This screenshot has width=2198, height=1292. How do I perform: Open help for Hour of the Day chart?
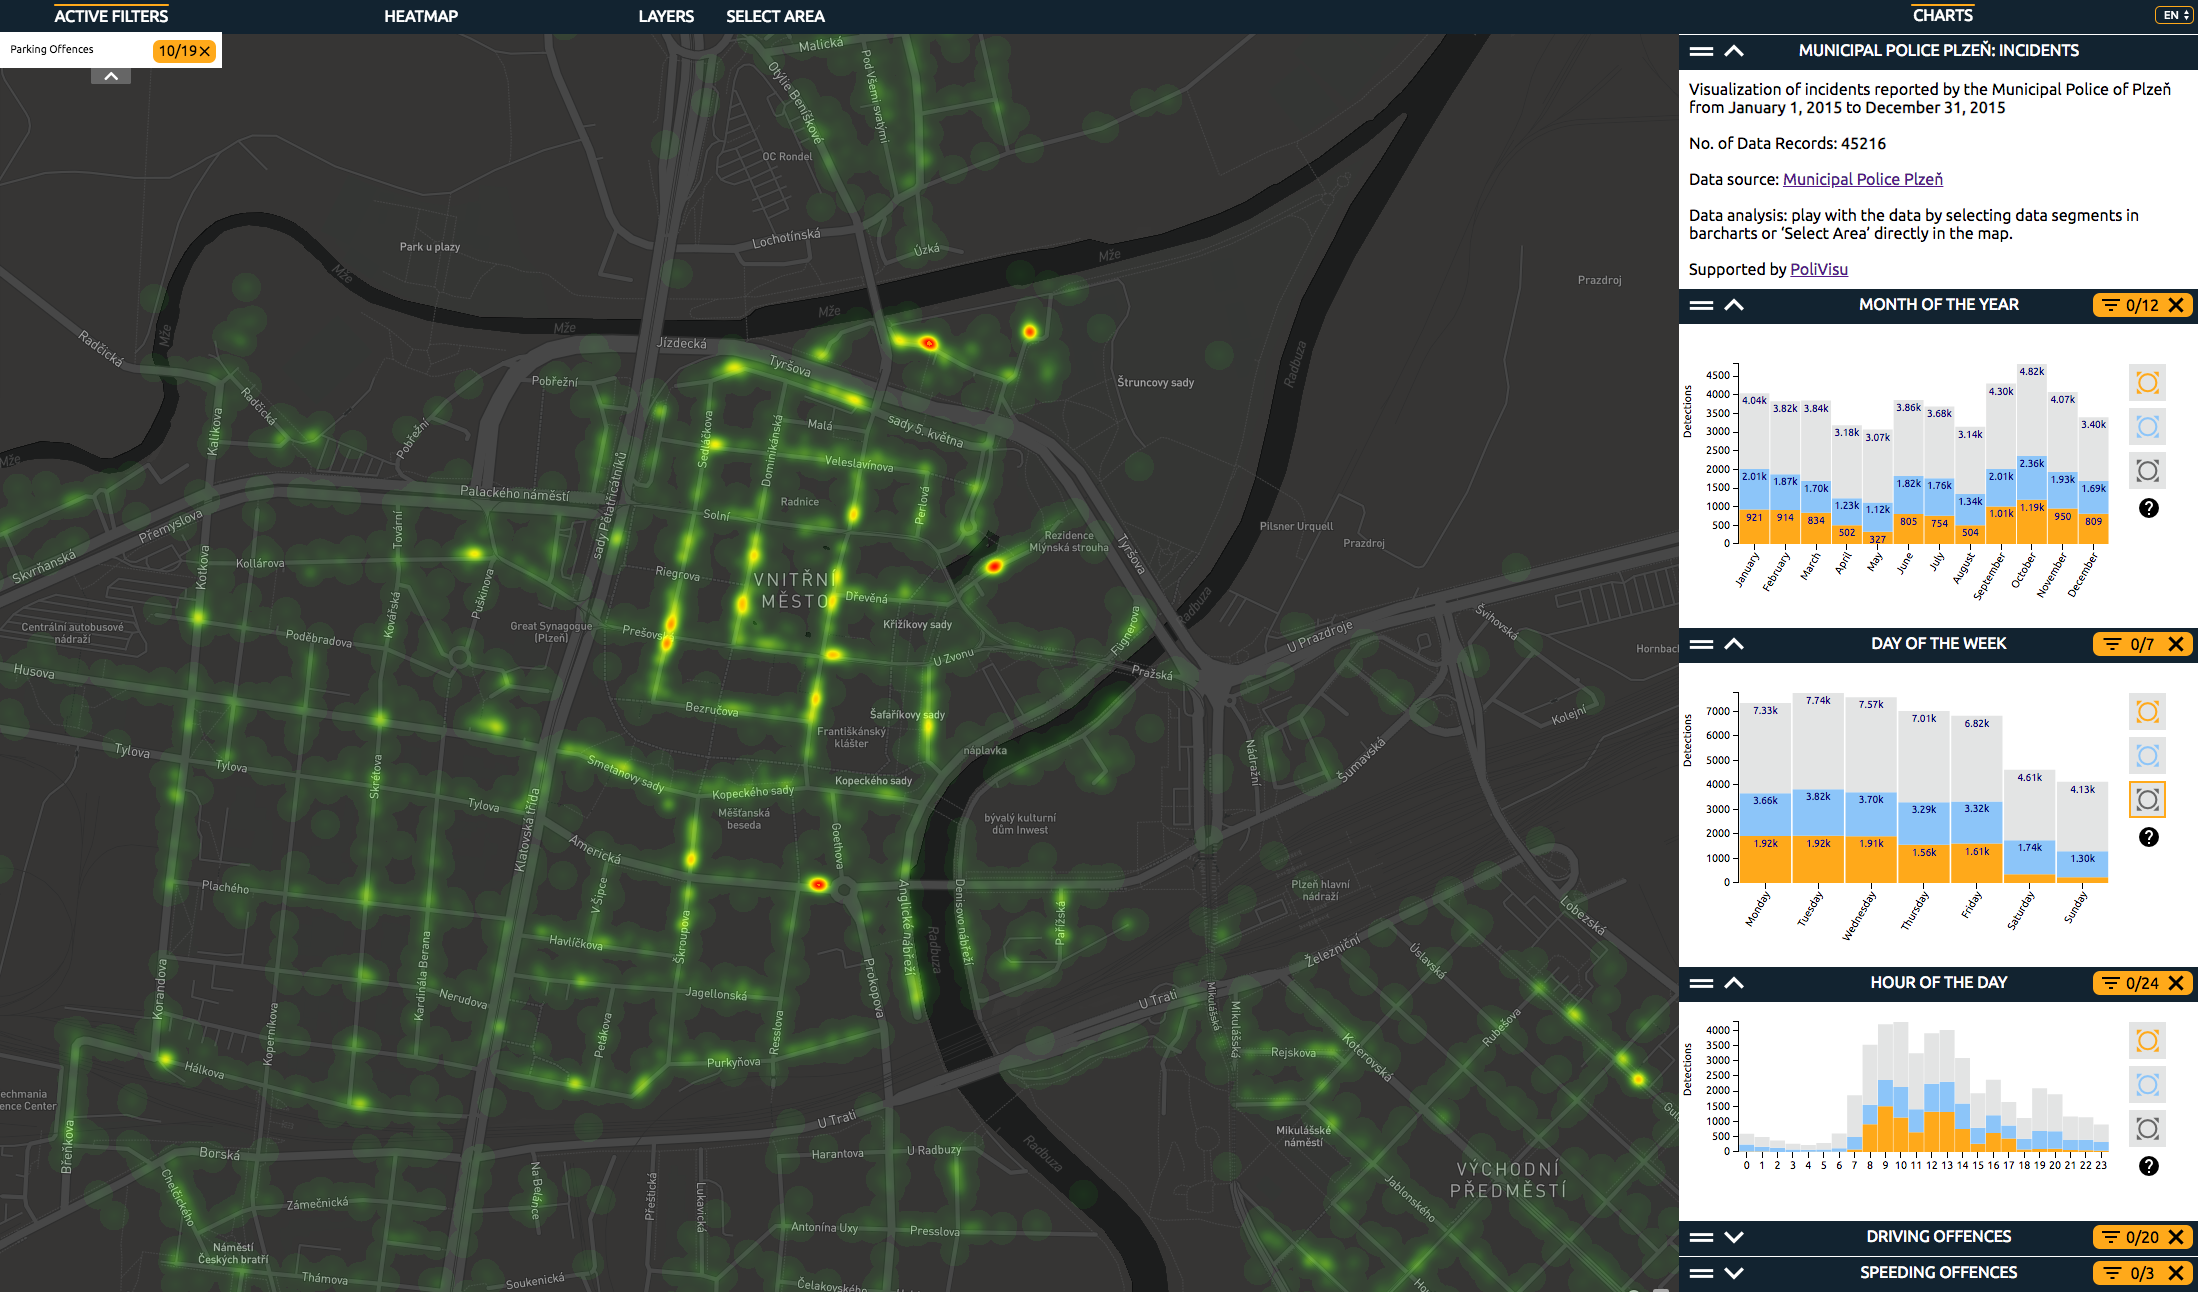[2148, 1166]
